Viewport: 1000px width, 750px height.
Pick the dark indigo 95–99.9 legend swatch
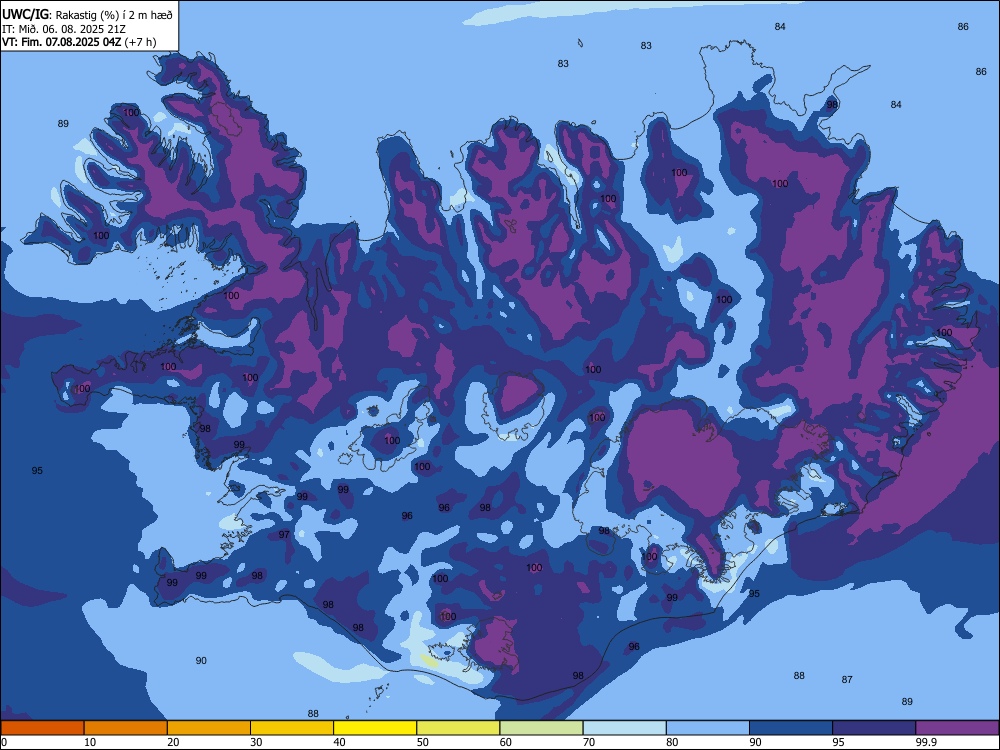coord(874,728)
